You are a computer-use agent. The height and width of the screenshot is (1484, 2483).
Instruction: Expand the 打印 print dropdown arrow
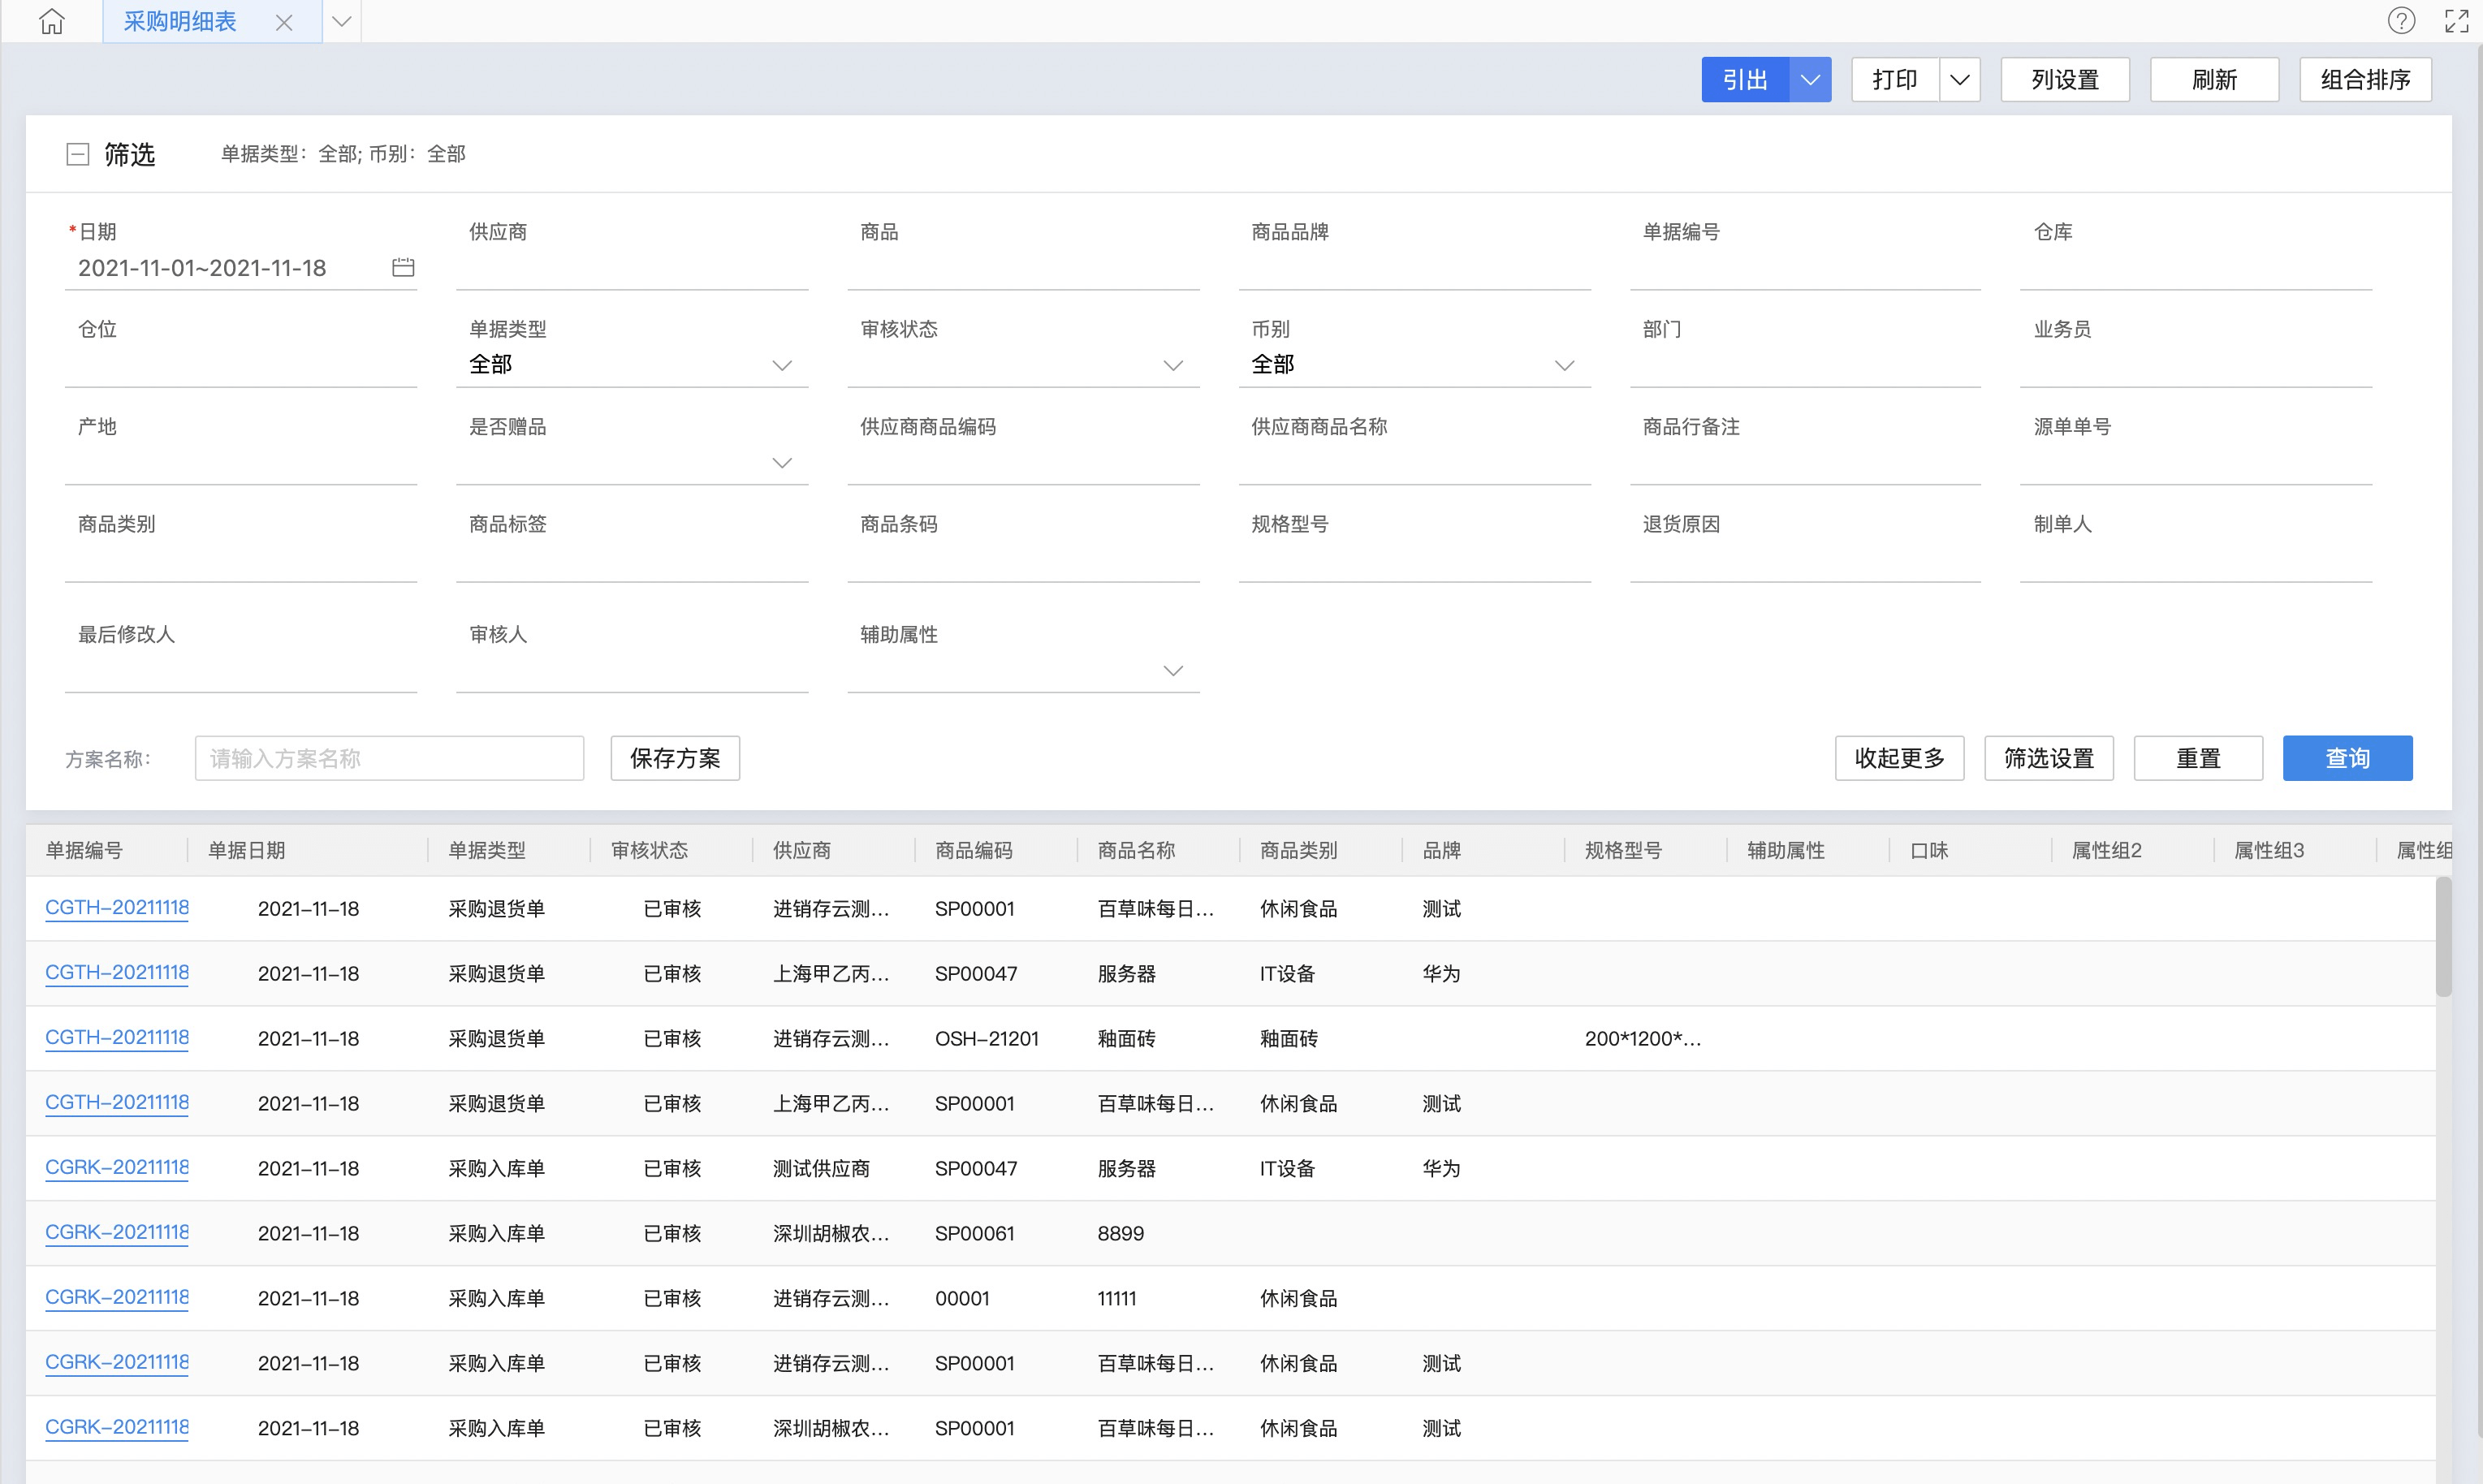tap(1959, 80)
